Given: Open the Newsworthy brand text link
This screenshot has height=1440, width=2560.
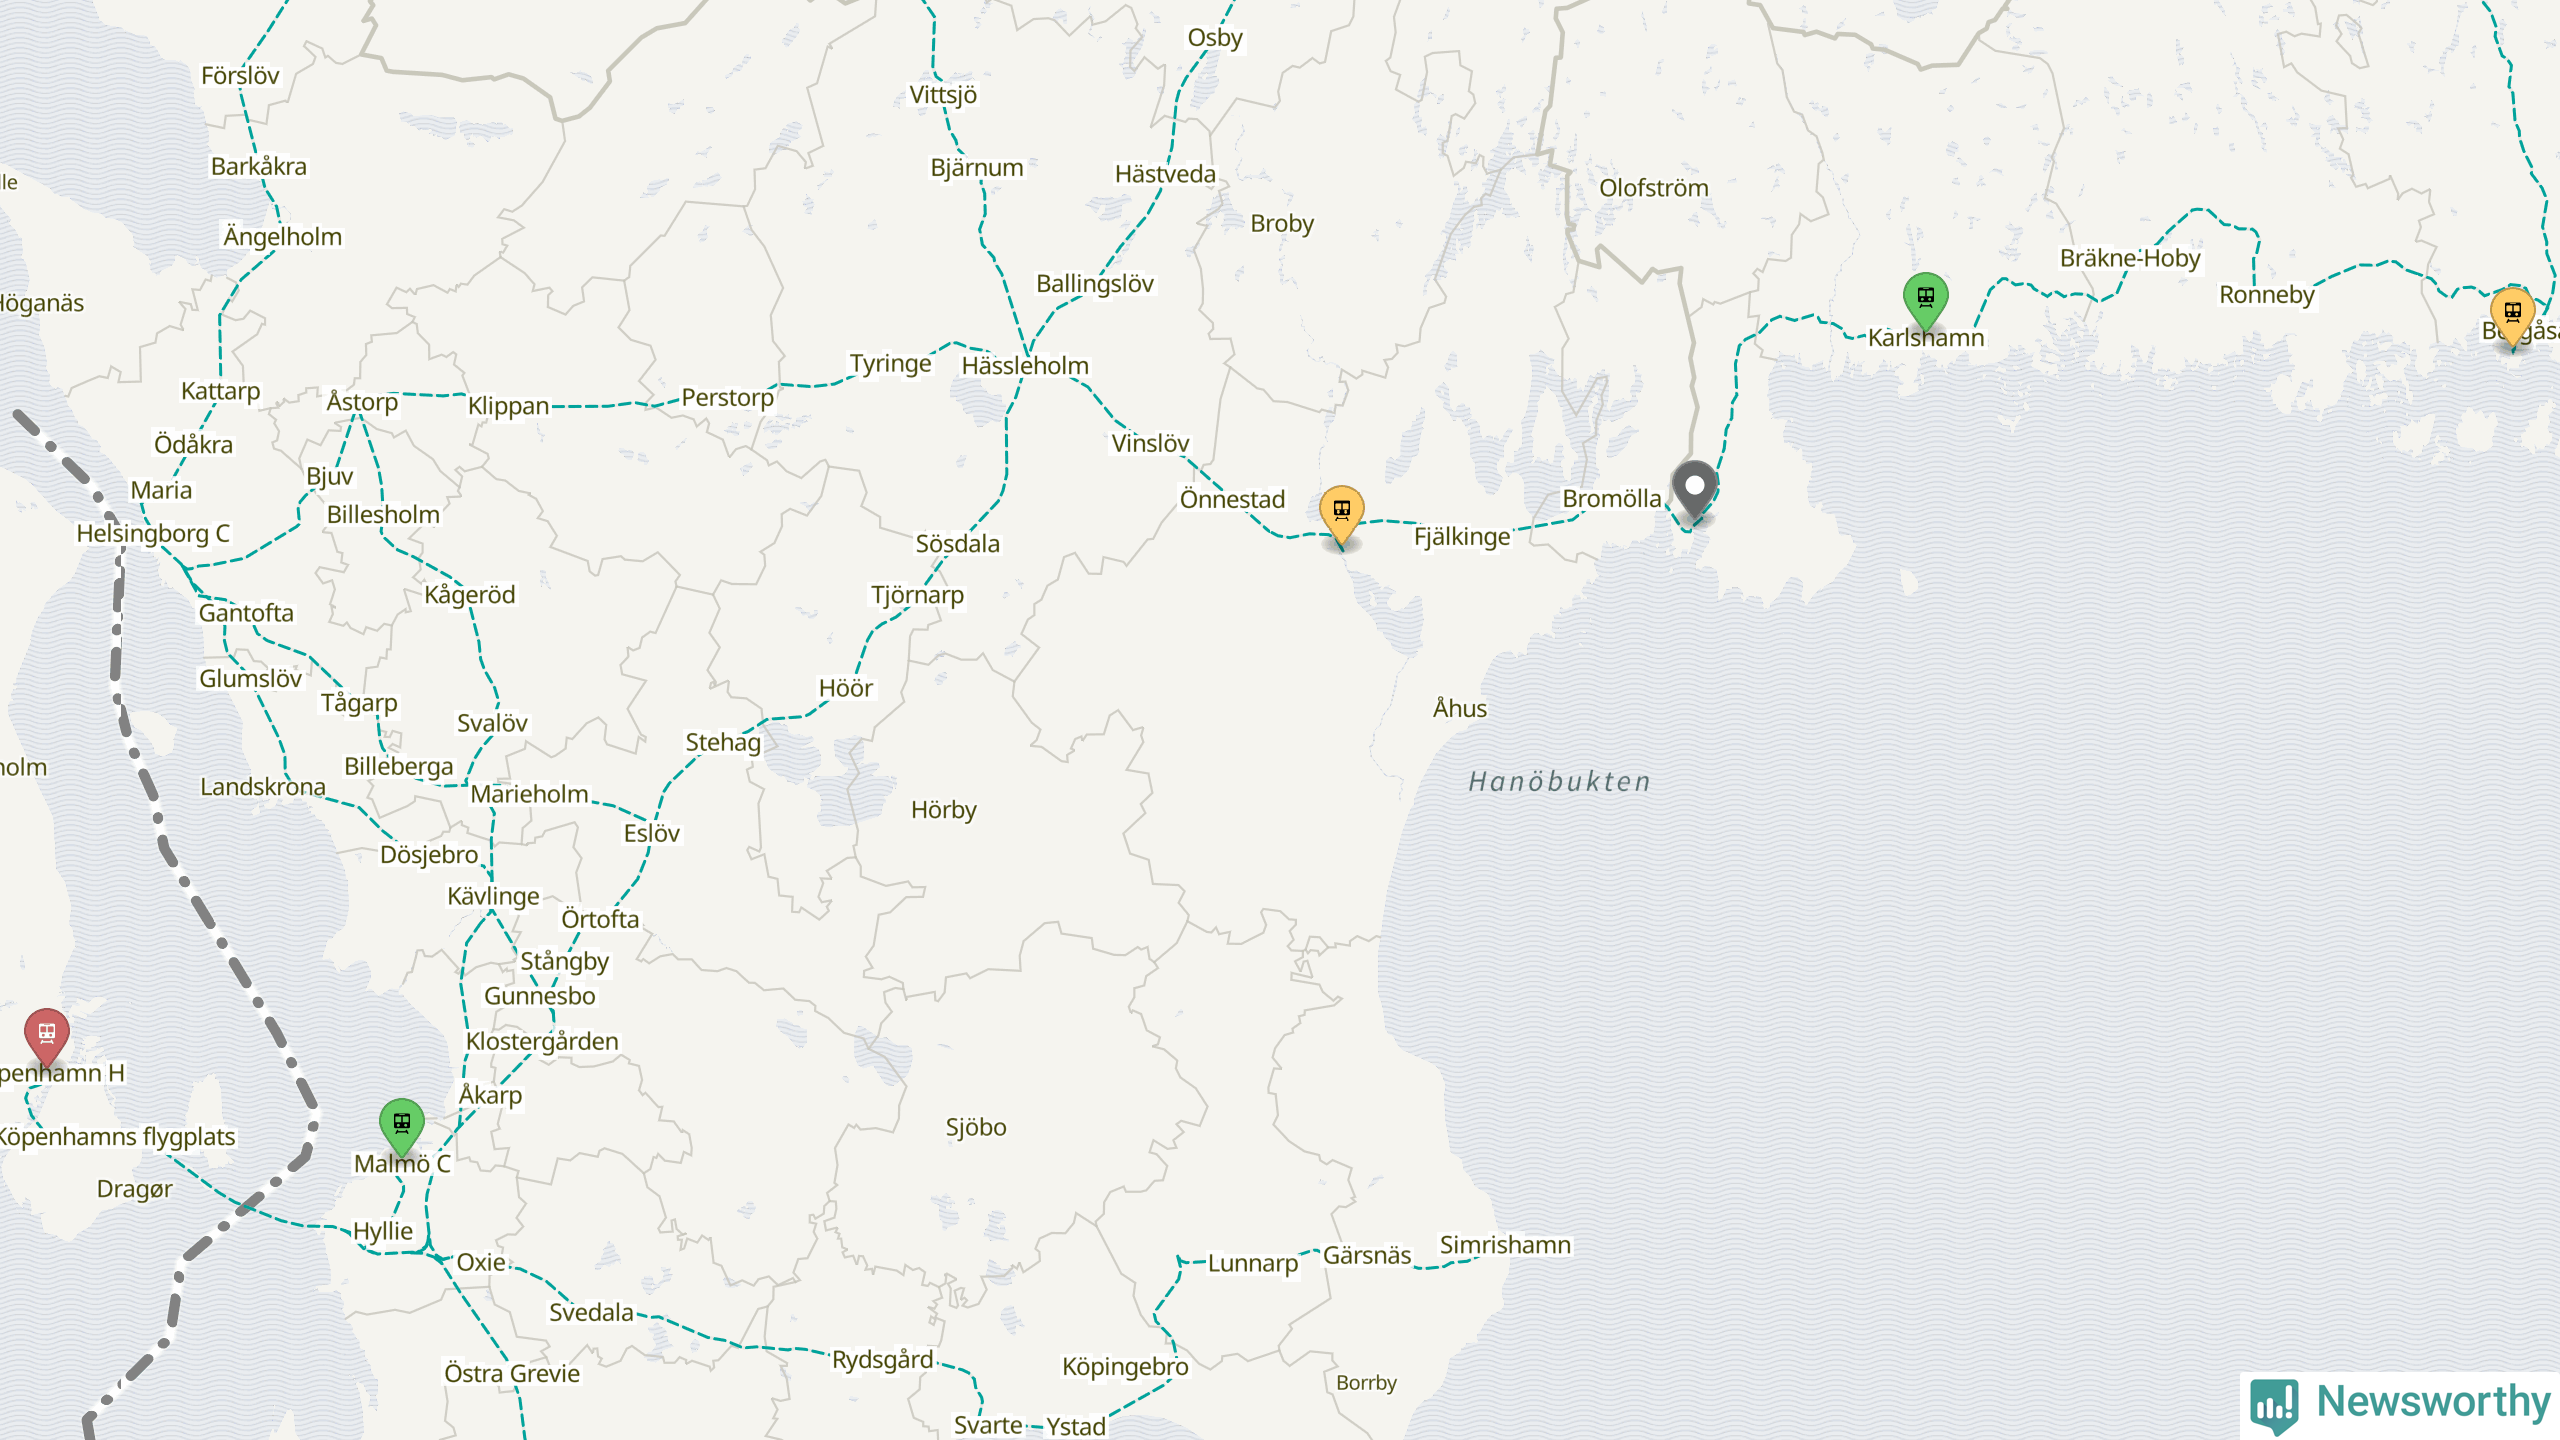Looking at the screenshot, I should click(2433, 1402).
